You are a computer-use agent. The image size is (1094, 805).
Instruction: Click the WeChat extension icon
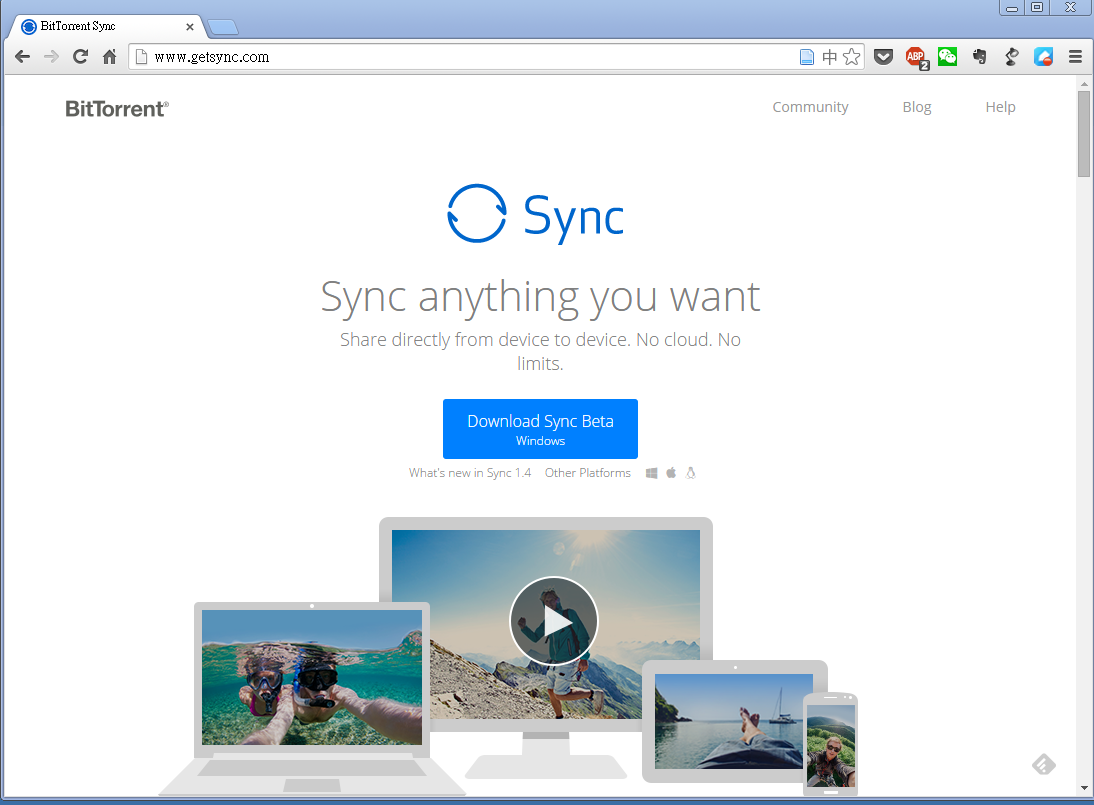click(947, 57)
